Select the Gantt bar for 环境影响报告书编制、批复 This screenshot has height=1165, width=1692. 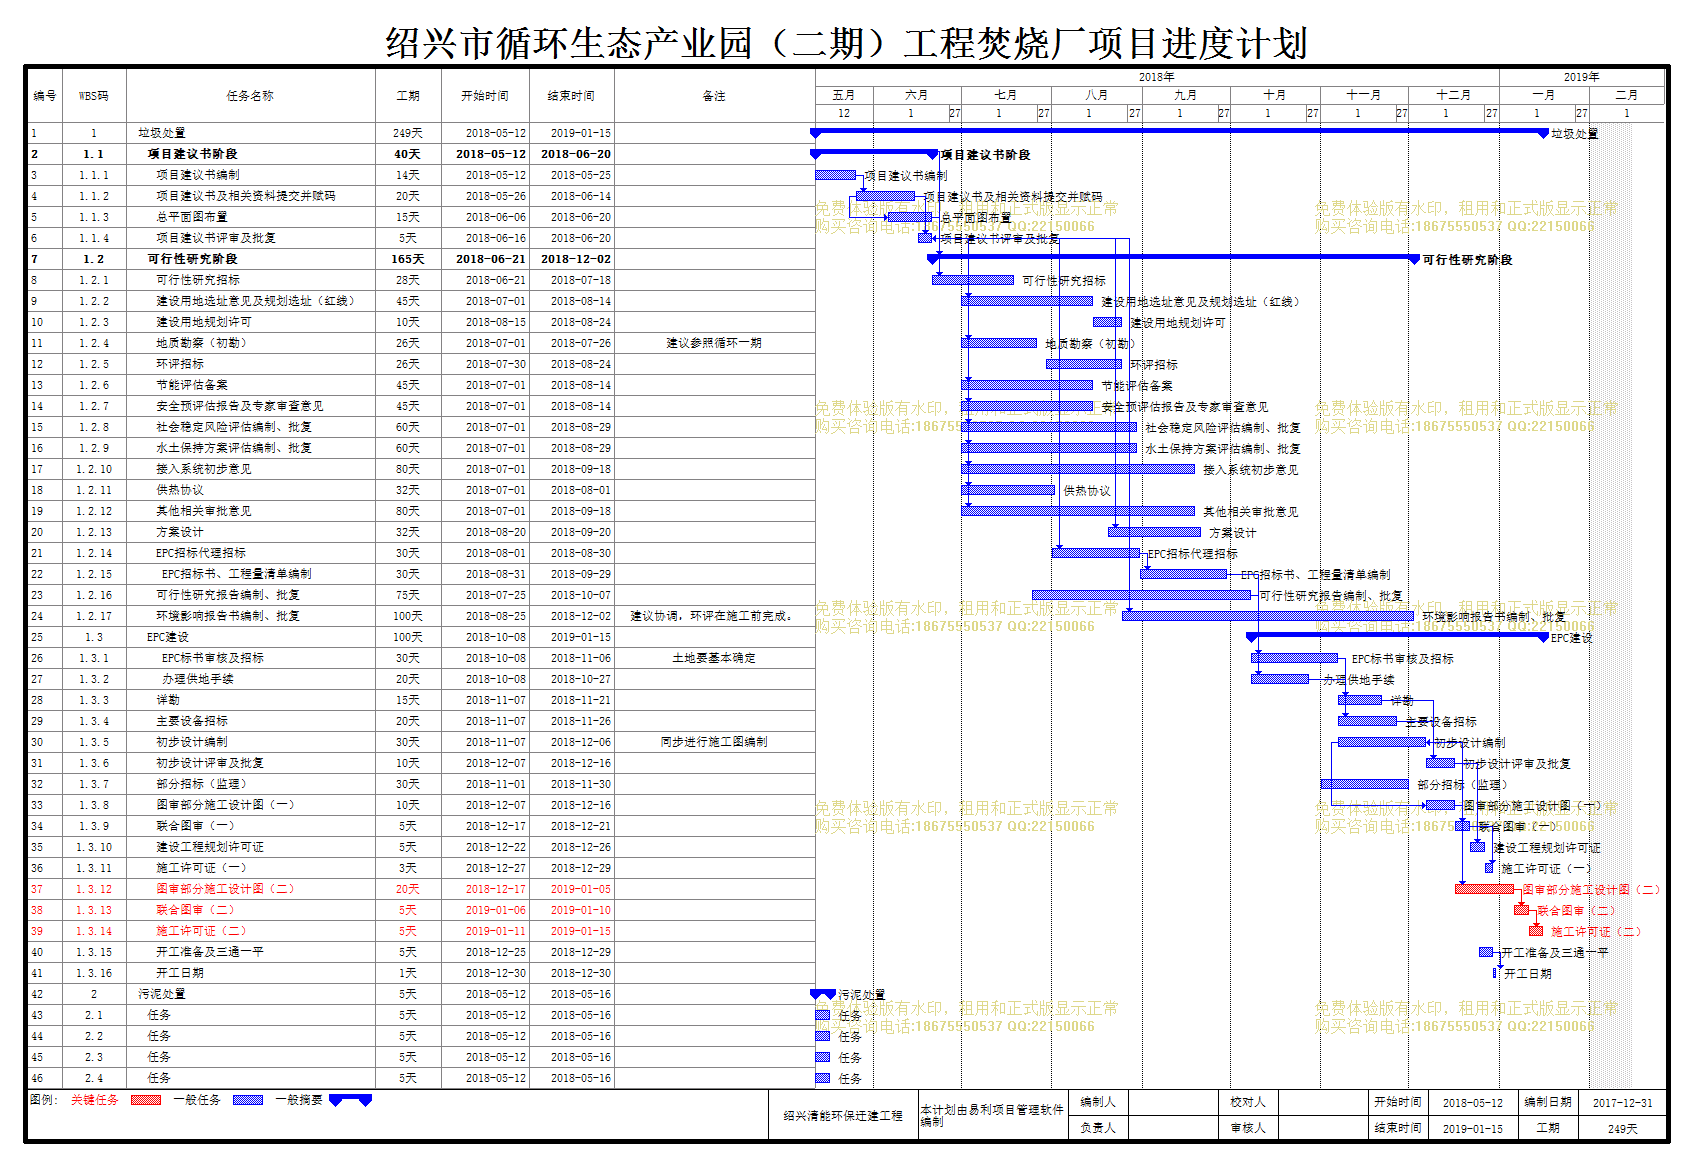pos(1268,616)
